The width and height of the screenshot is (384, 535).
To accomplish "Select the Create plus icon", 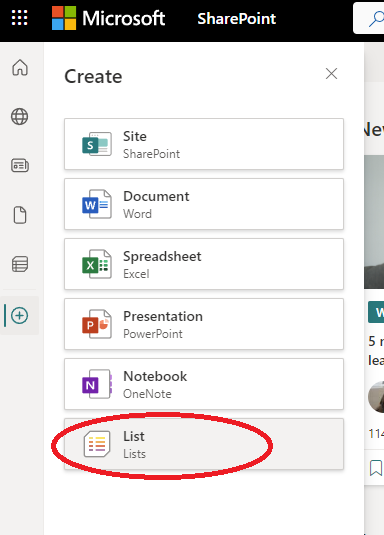I will 19,316.
